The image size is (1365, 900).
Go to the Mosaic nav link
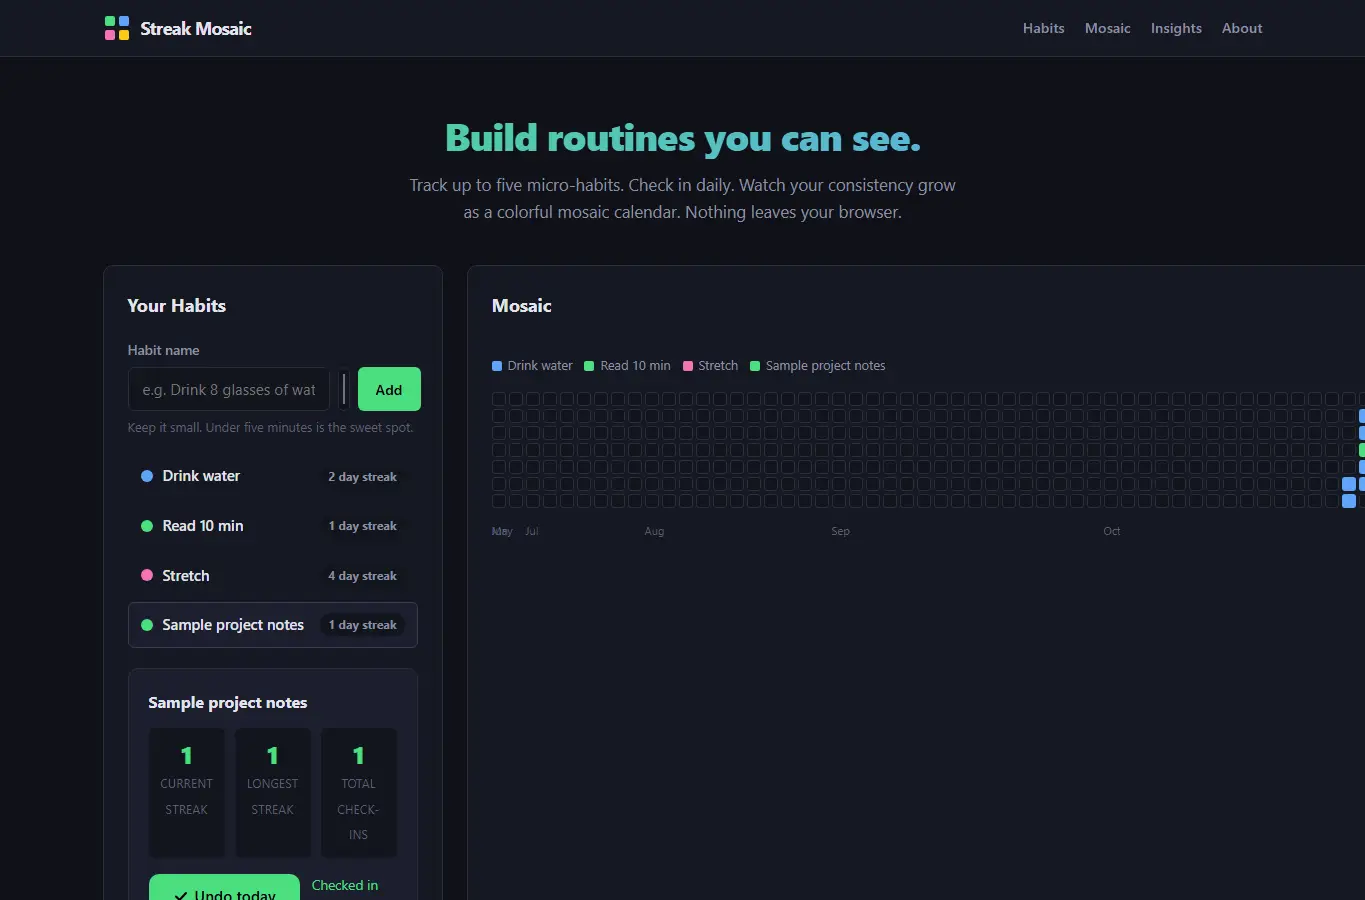click(x=1107, y=28)
